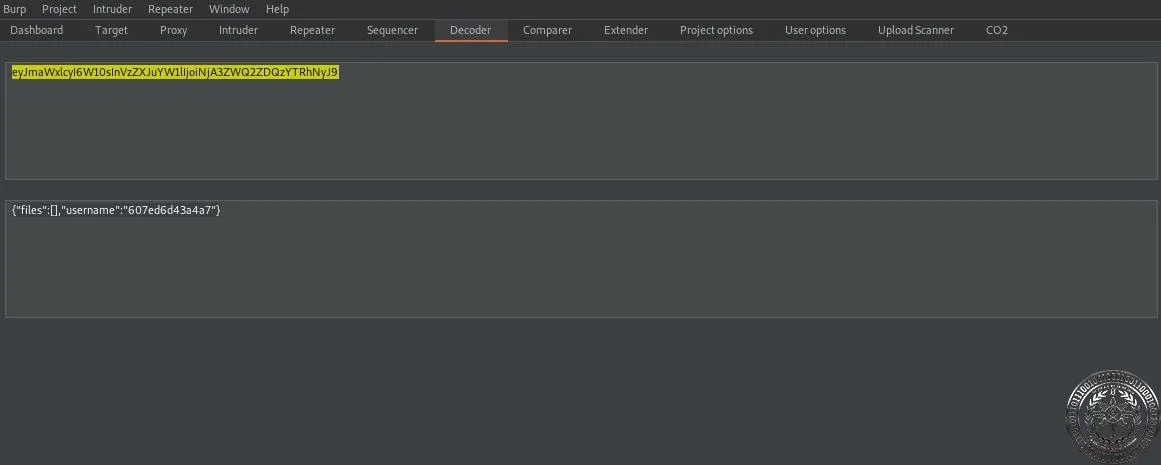Switch to the Dashboard tab
Viewport: 1161px width, 465px height.
(x=36, y=30)
